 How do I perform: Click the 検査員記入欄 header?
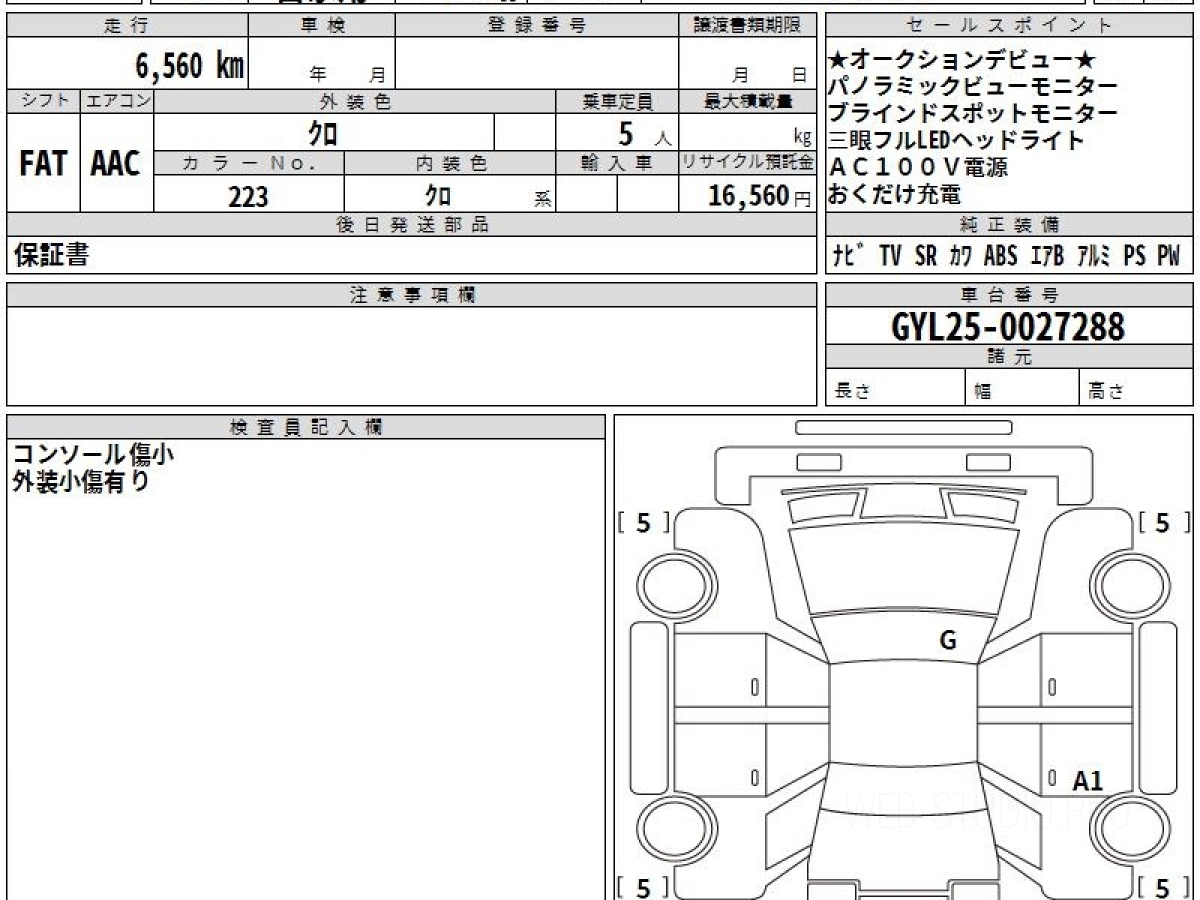[306, 427]
